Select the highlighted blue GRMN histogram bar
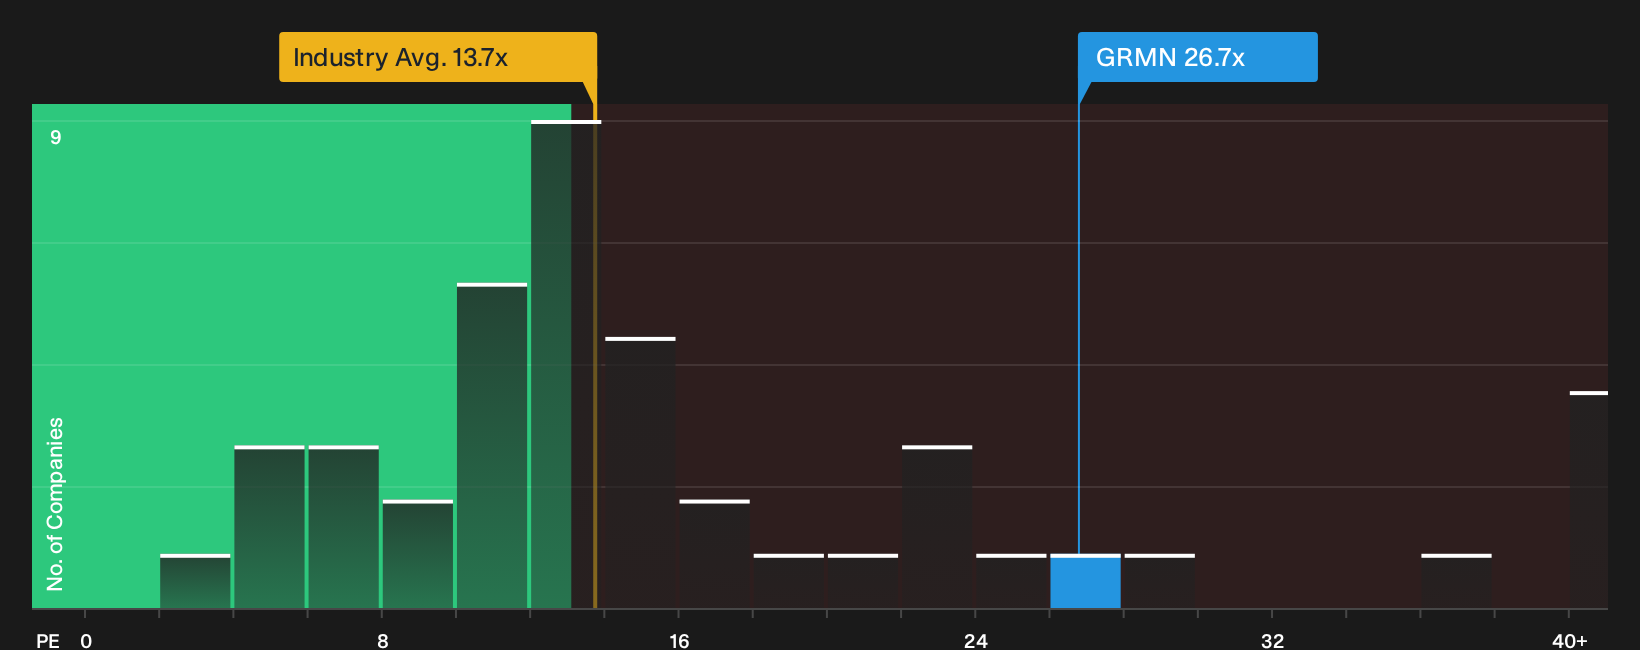 [1085, 582]
